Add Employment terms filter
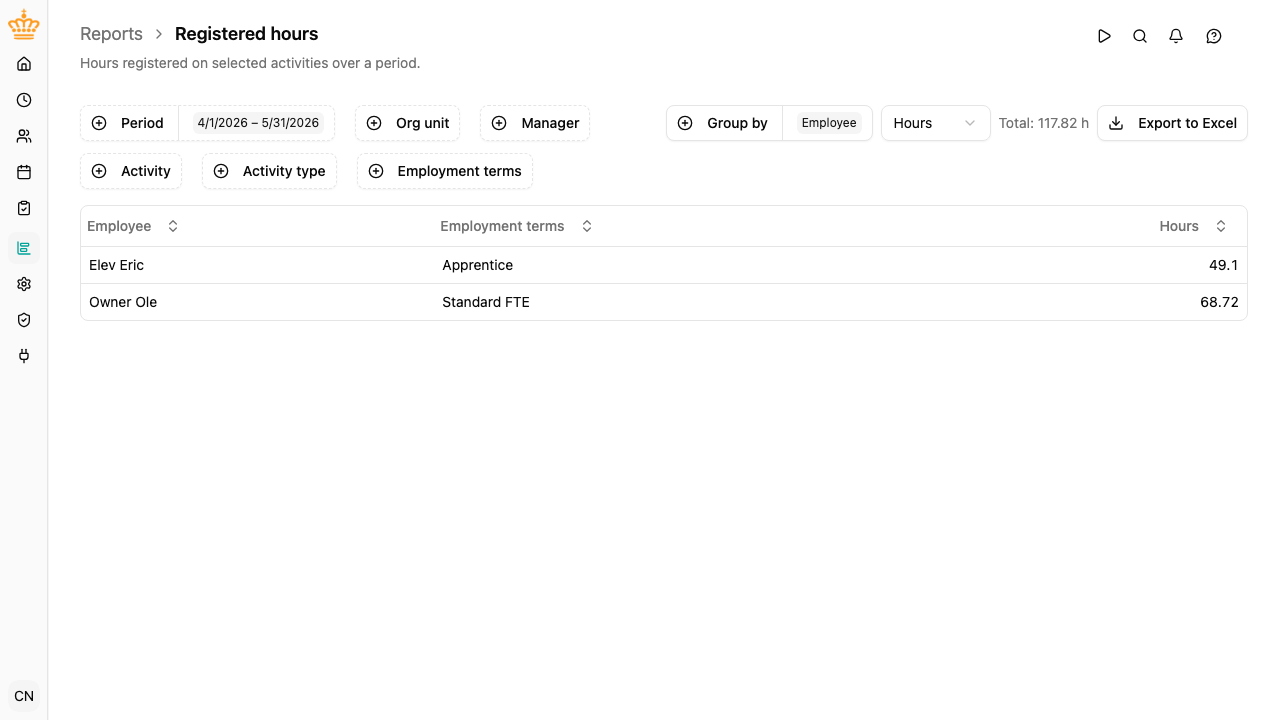 point(445,171)
